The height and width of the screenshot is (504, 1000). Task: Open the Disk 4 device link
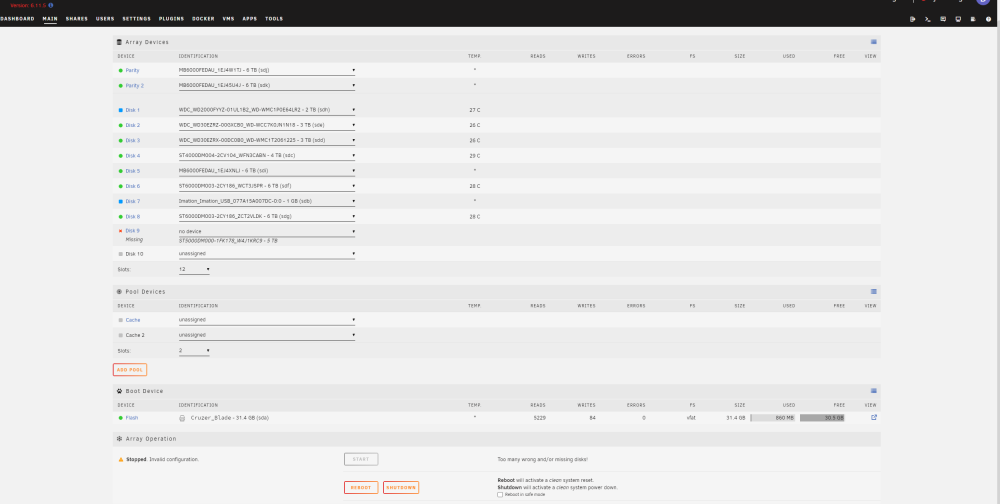pyautogui.click(x=133, y=156)
